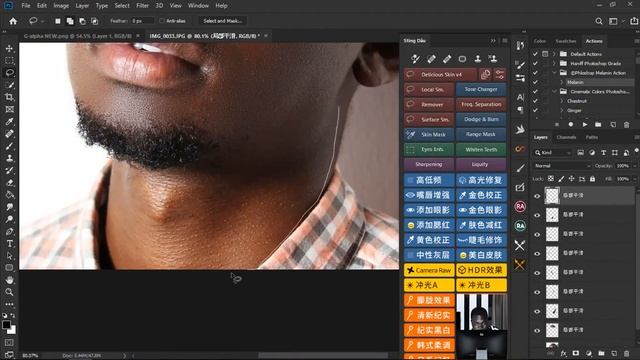640x360 pixels.
Task: Click the Feather value field
Action: click(142, 21)
